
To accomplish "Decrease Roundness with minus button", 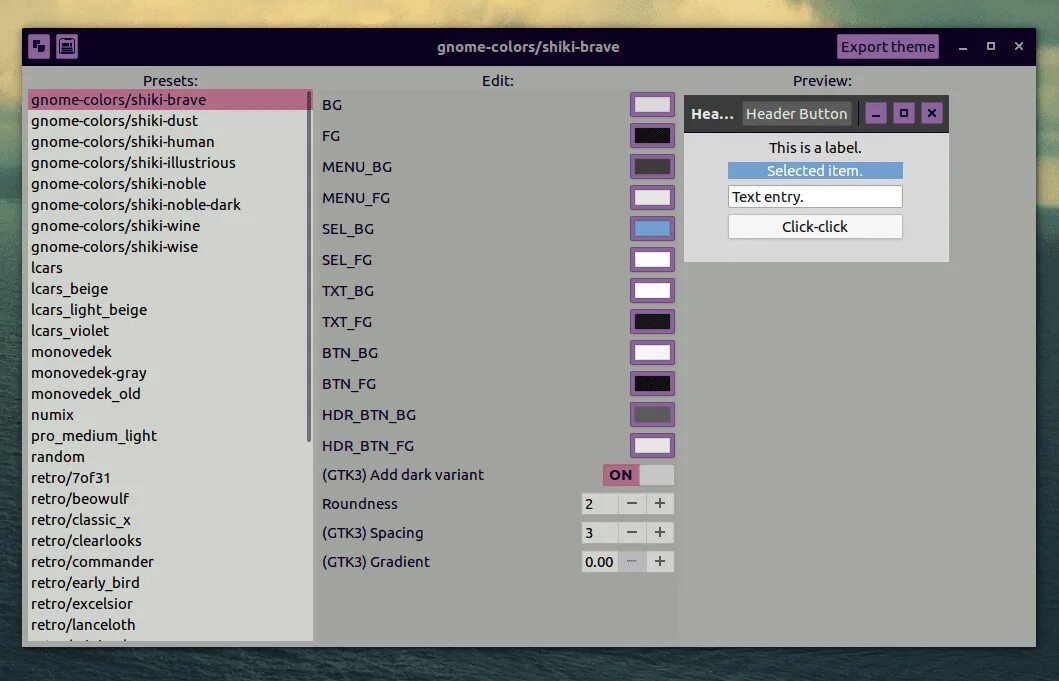I will [x=631, y=503].
